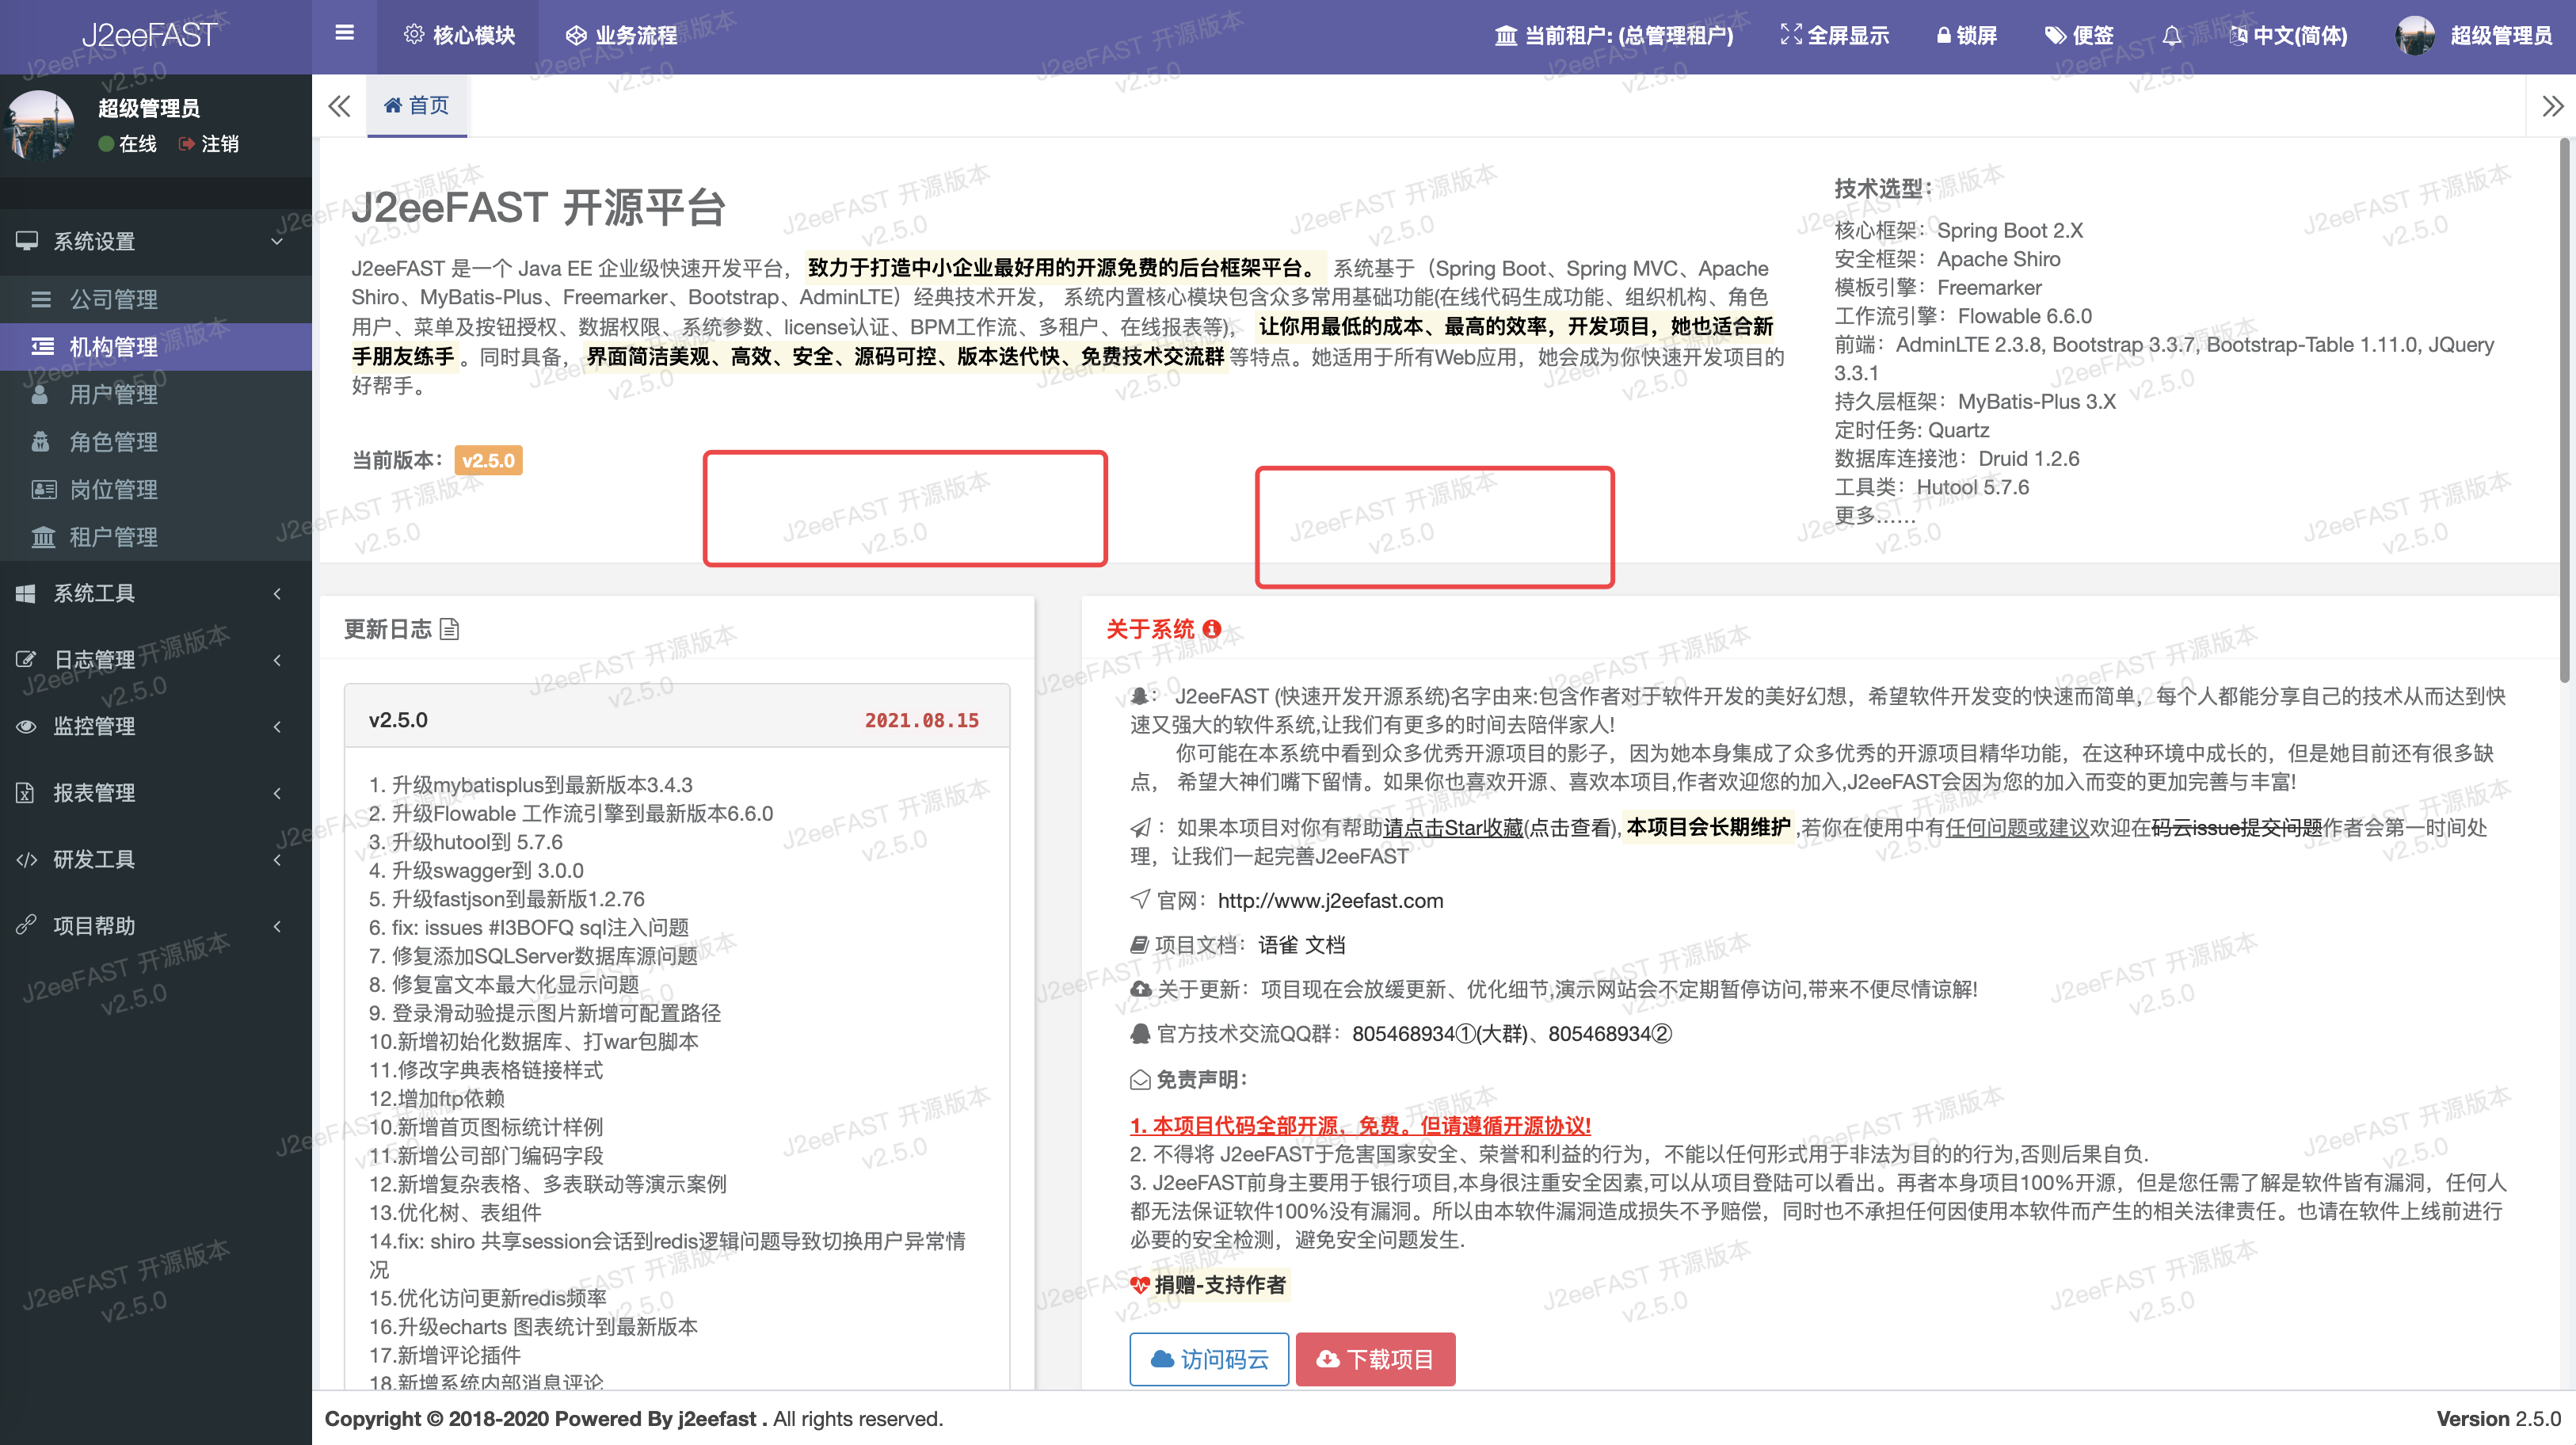The image size is (2576, 1445).
Task: Open the 便签 notes tag icon
Action: click(x=2055, y=36)
